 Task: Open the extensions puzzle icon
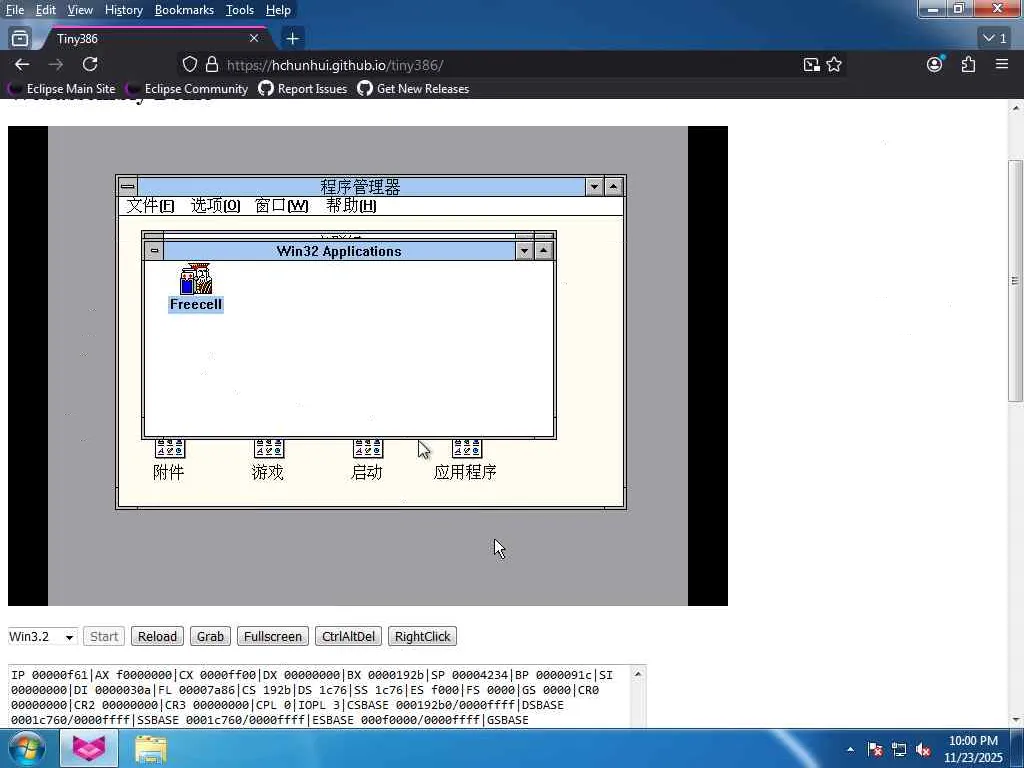pos(968,64)
